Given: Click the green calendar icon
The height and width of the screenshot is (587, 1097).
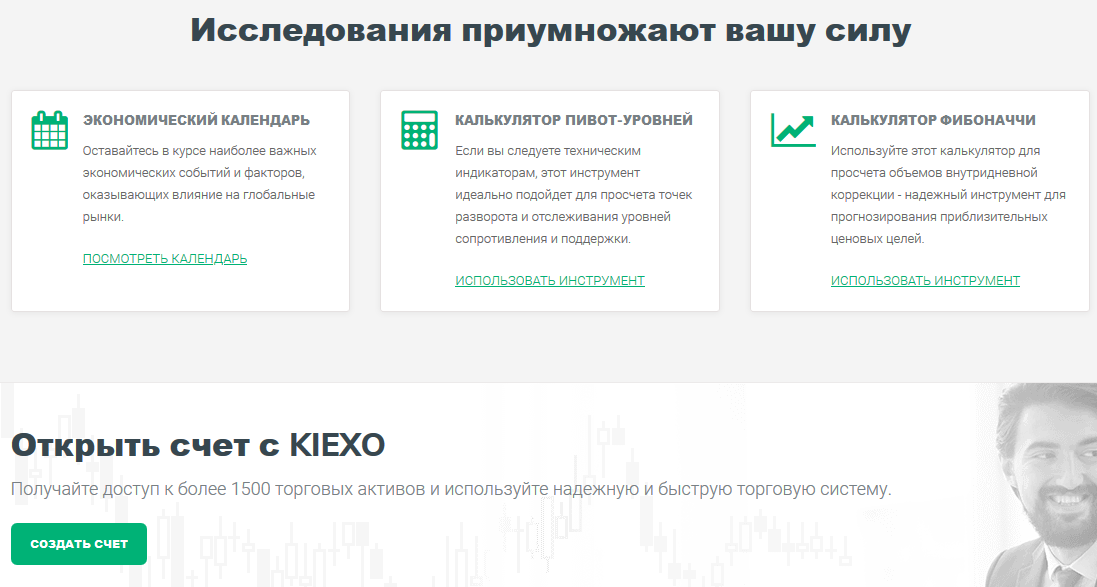Looking at the screenshot, I should tap(50, 129).
